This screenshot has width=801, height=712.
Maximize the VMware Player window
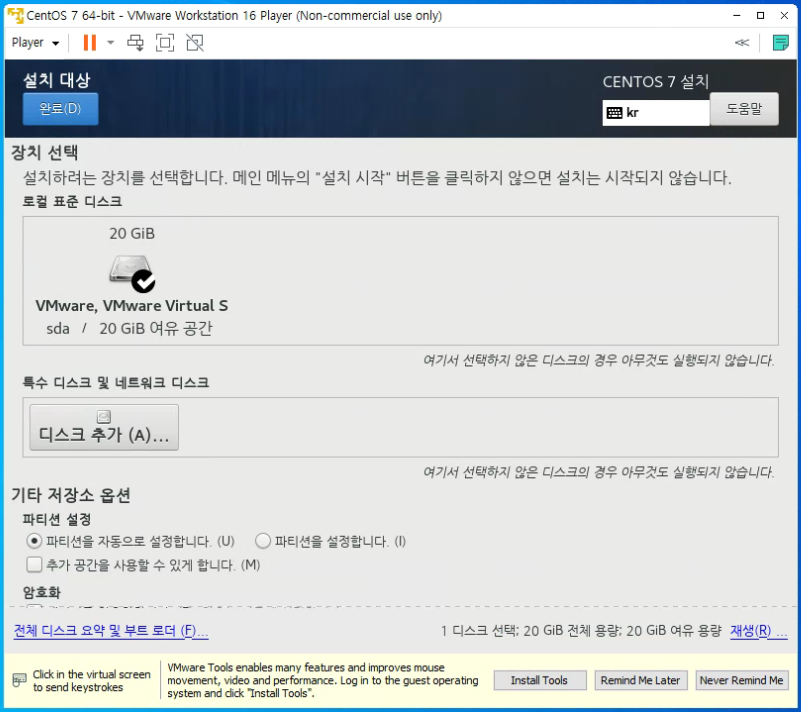[x=760, y=15]
